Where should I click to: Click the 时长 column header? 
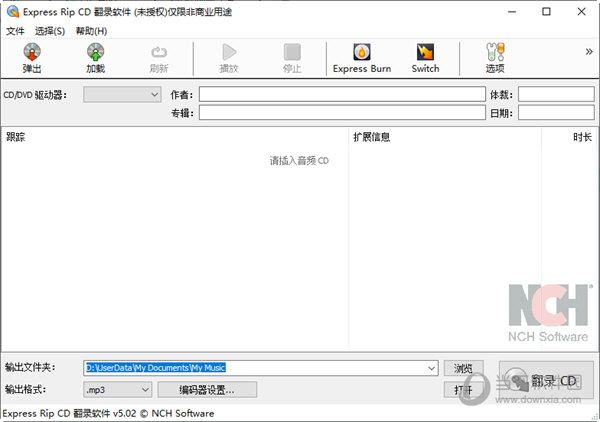pyautogui.click(x=582, y=137)
